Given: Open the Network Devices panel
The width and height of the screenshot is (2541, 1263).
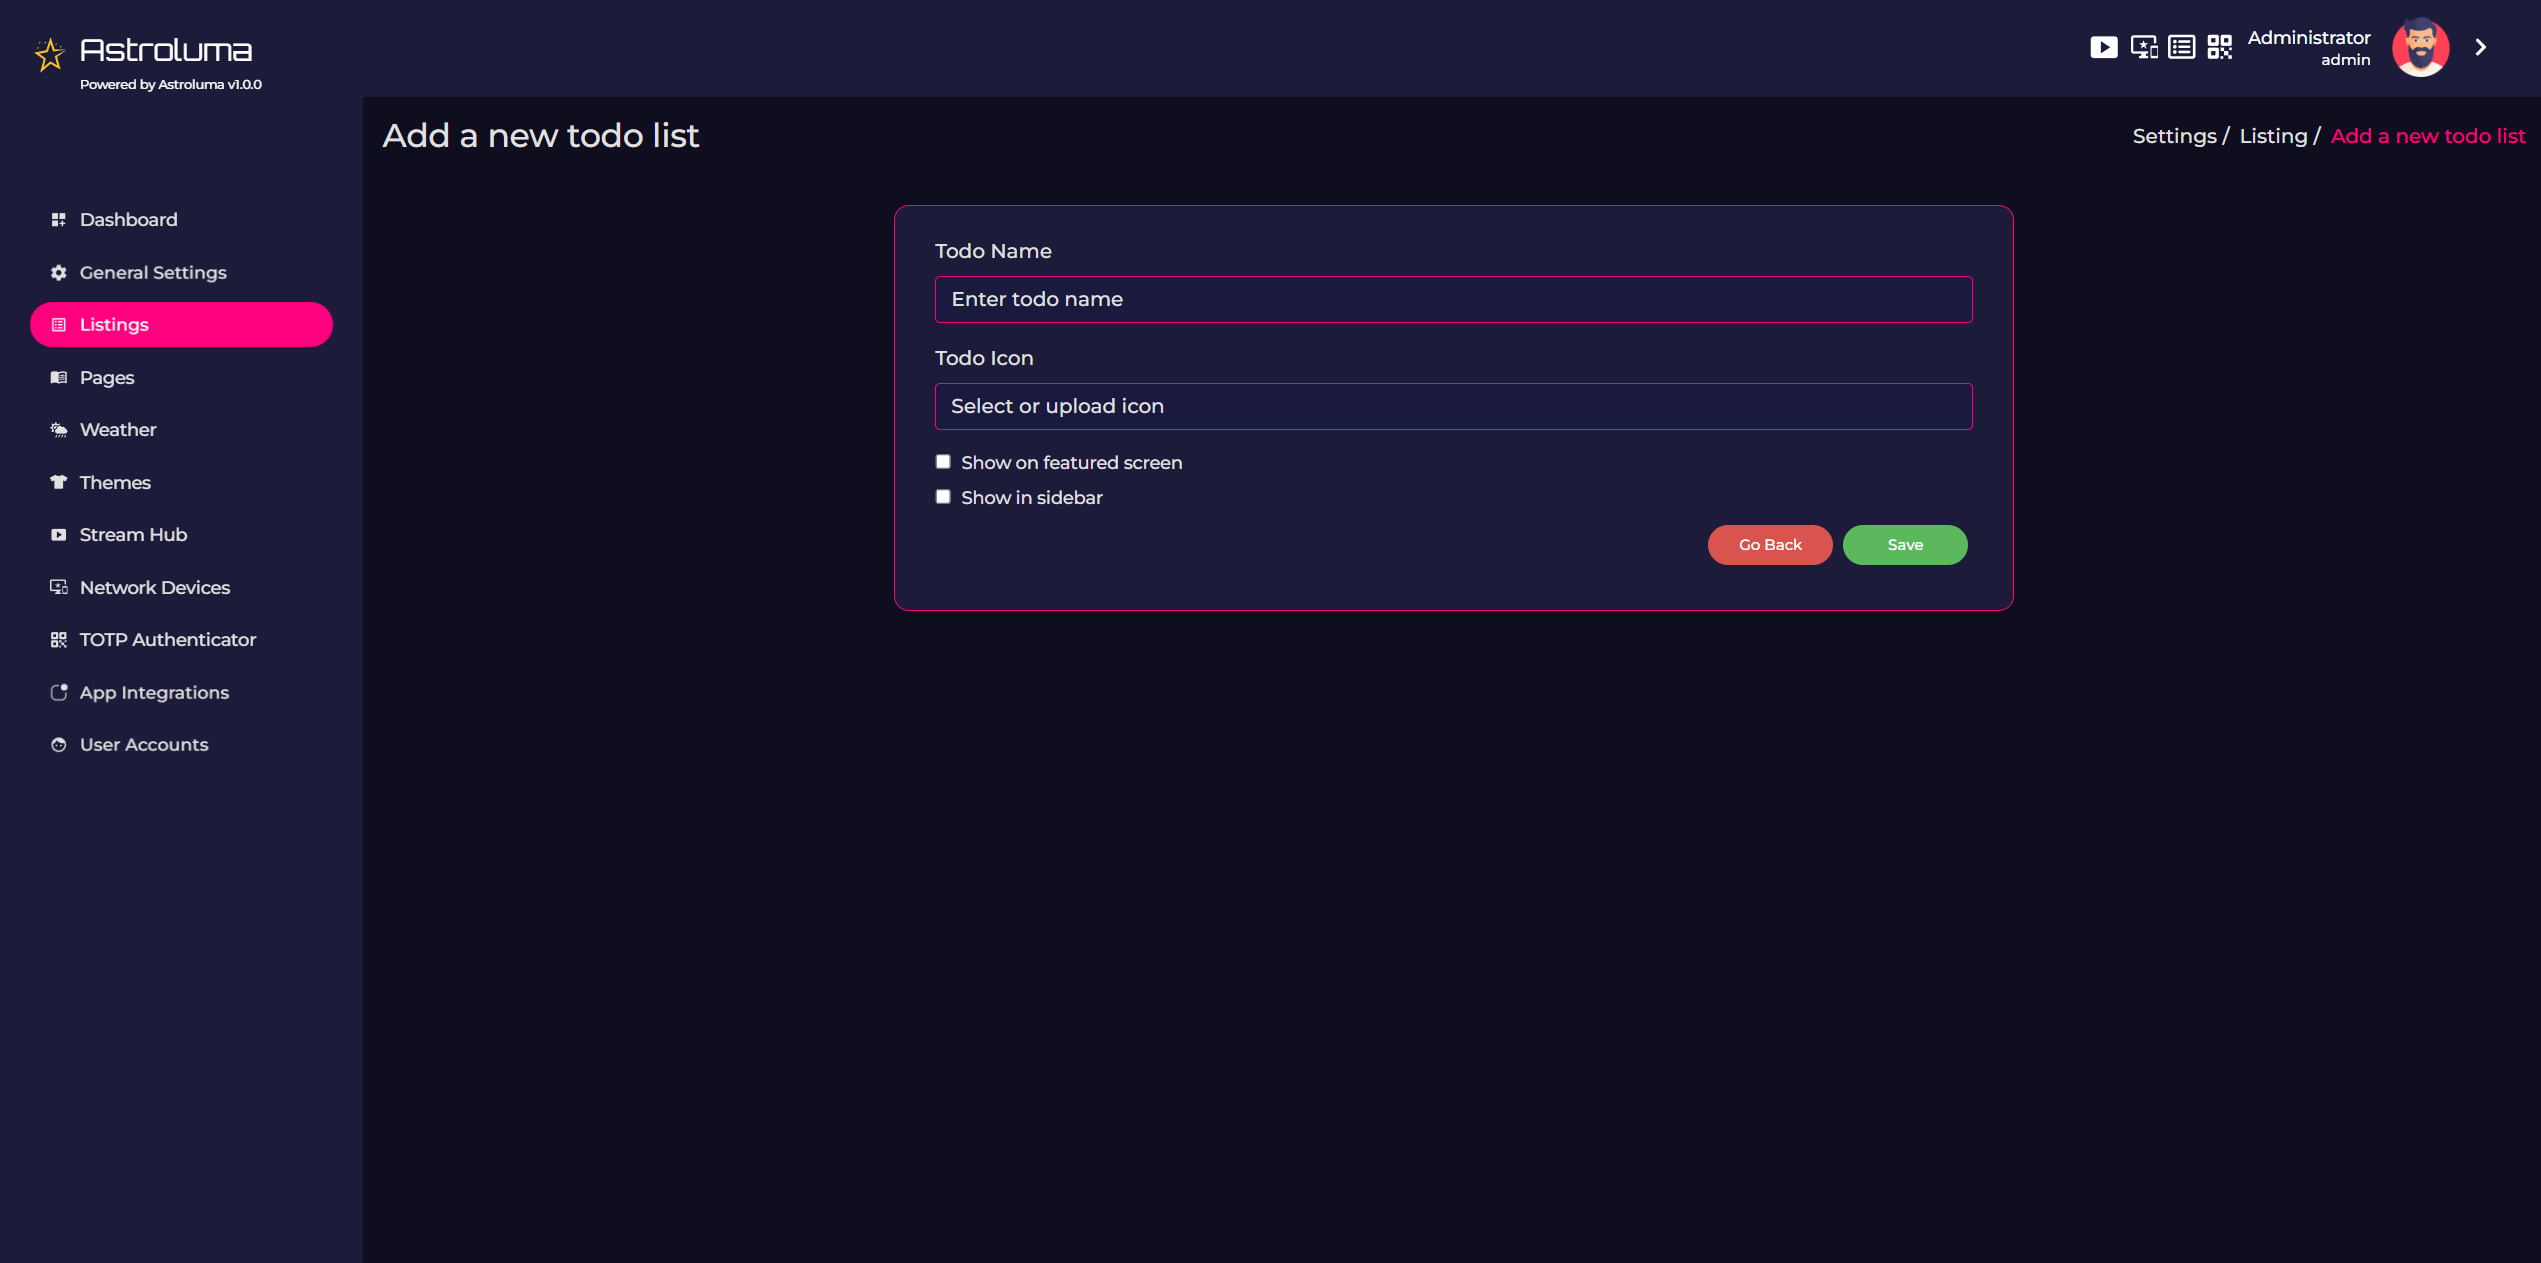Looking at the screenshot, I should 156,587.
